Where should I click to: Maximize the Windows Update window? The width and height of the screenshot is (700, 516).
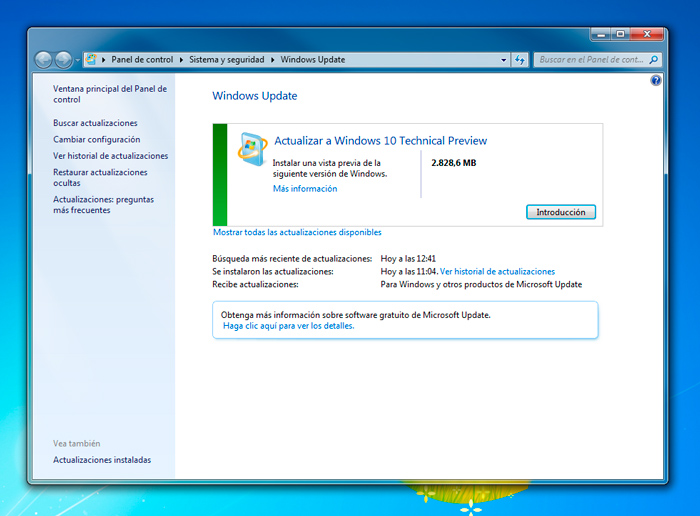pyautogui.click(x=621, y=34)
